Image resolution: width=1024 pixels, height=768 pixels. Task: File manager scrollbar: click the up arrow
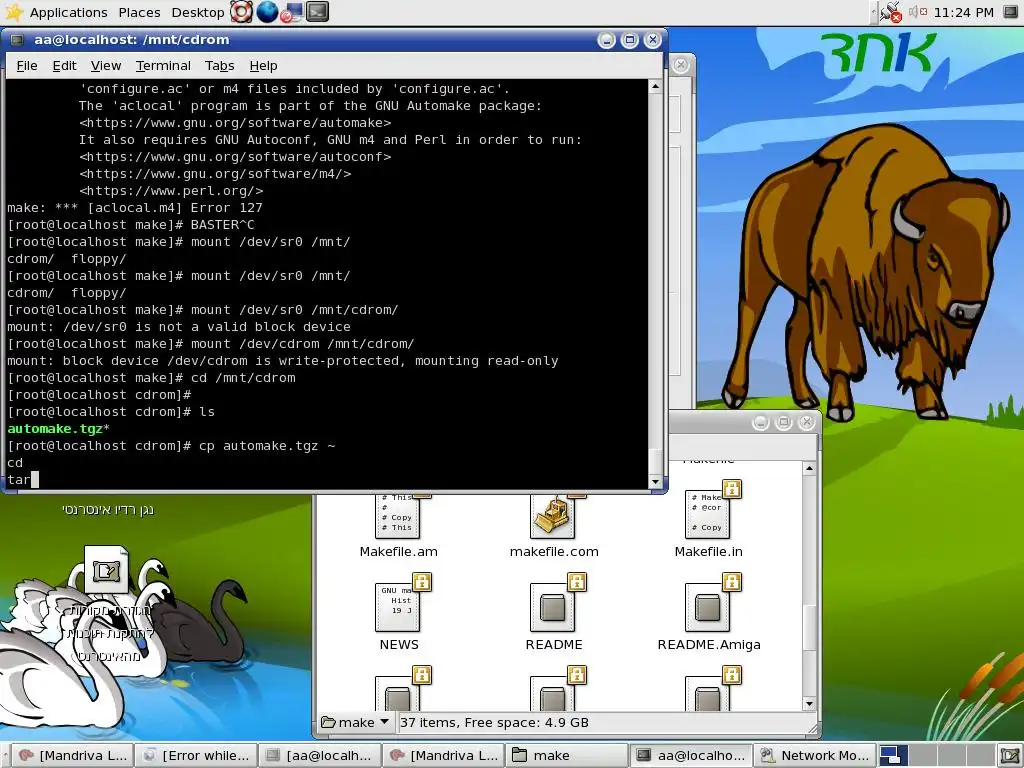click(810, 468)
